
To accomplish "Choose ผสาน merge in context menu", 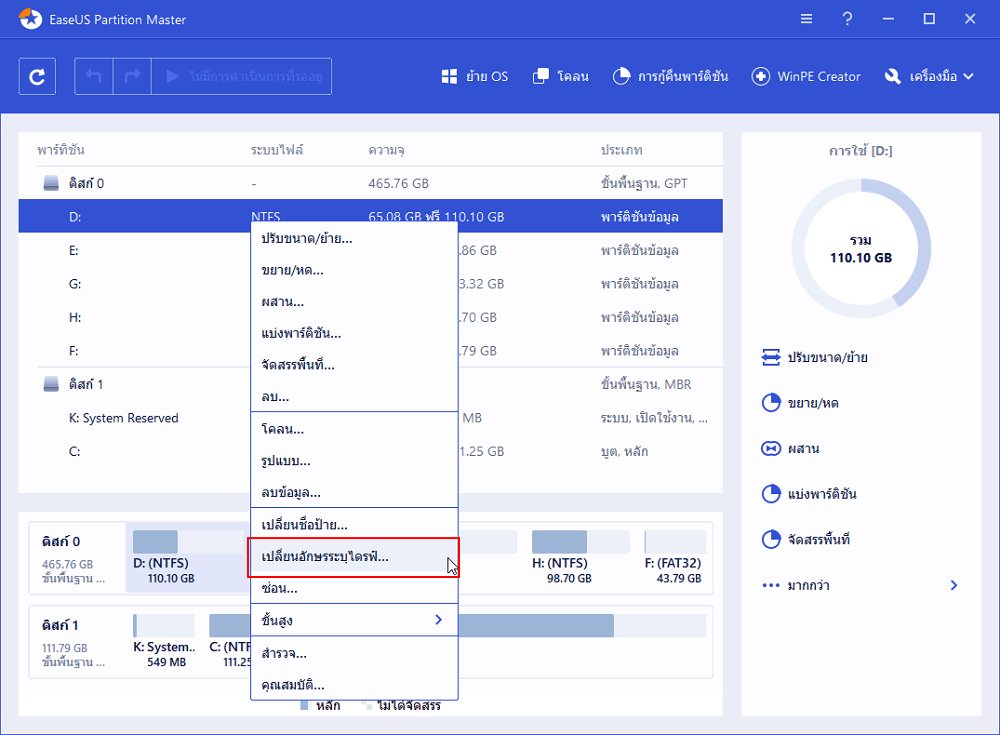I will [x=354, y=302].
